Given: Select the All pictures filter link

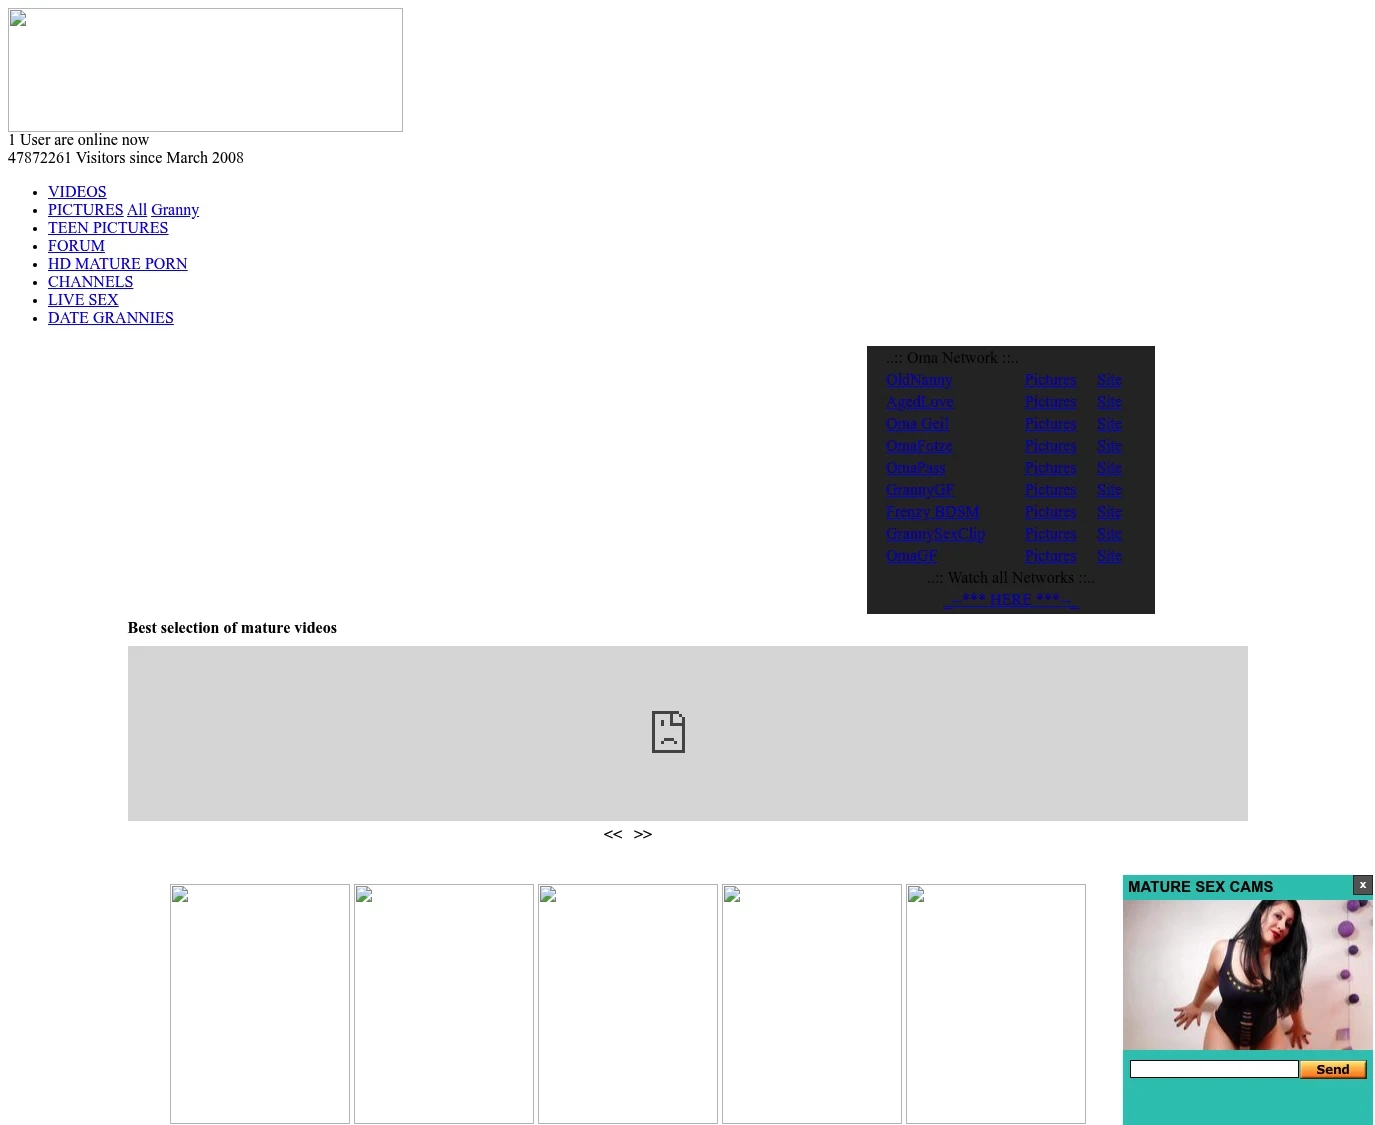Looking at the screenshot, I should pyautogui.click(x=137, y=210).
